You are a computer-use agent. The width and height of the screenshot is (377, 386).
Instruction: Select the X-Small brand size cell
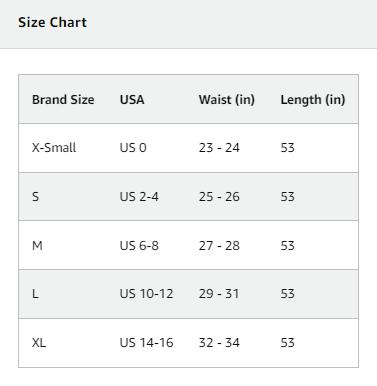[54, 148]
